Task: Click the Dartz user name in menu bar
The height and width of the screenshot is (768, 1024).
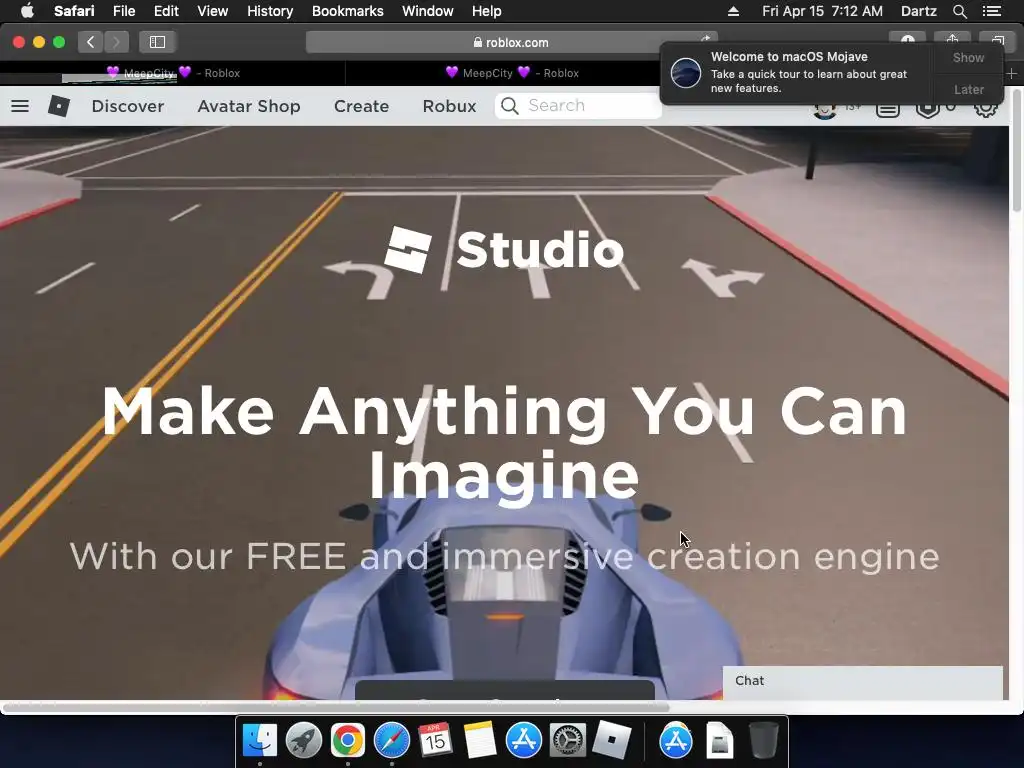Action: (918, 11)
